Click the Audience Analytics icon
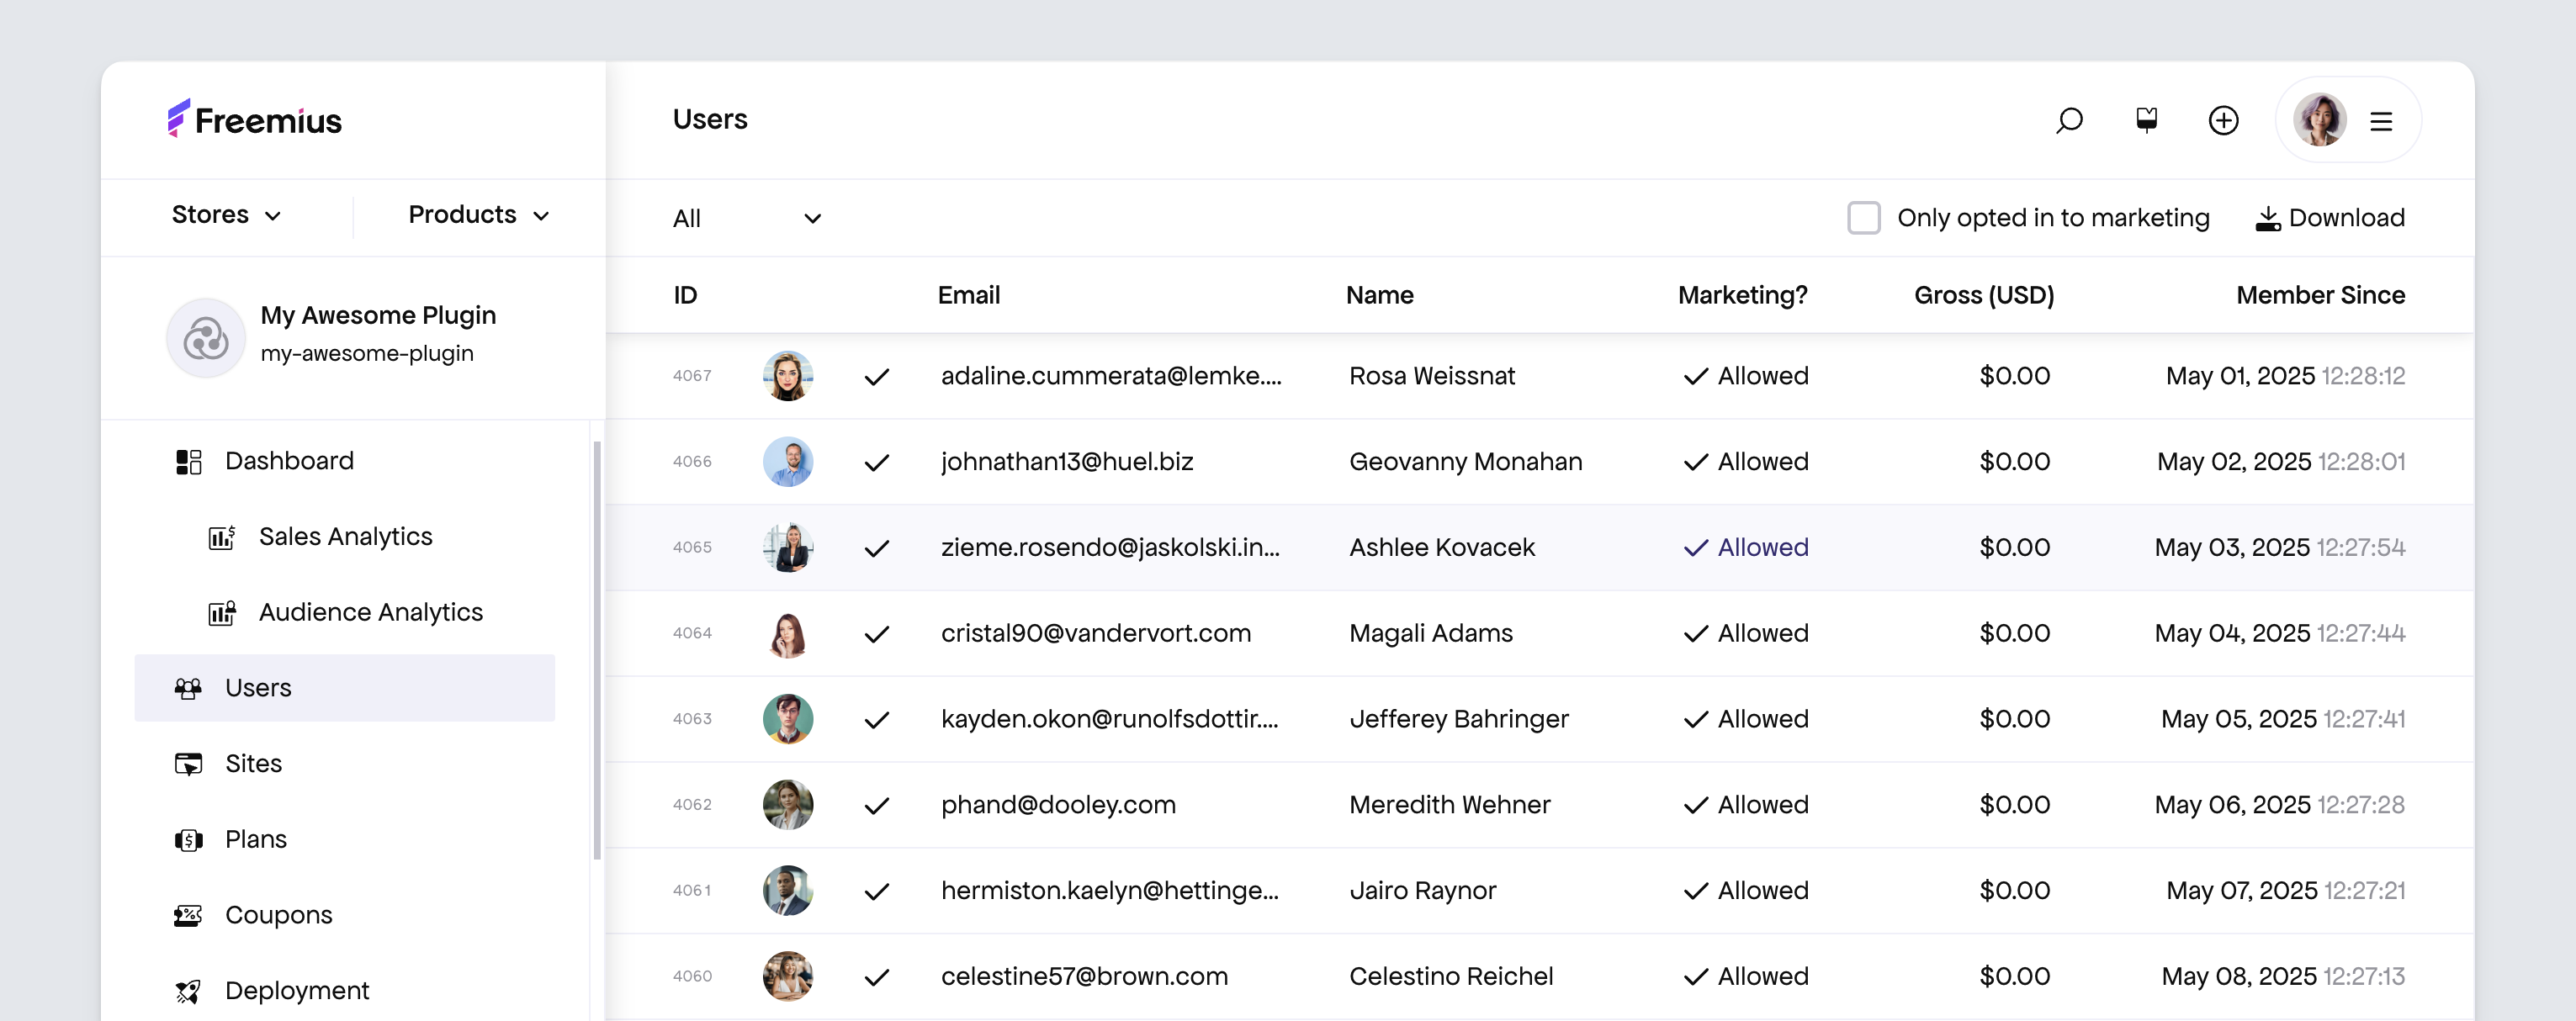2576x1021 pixels. [222, 613]
